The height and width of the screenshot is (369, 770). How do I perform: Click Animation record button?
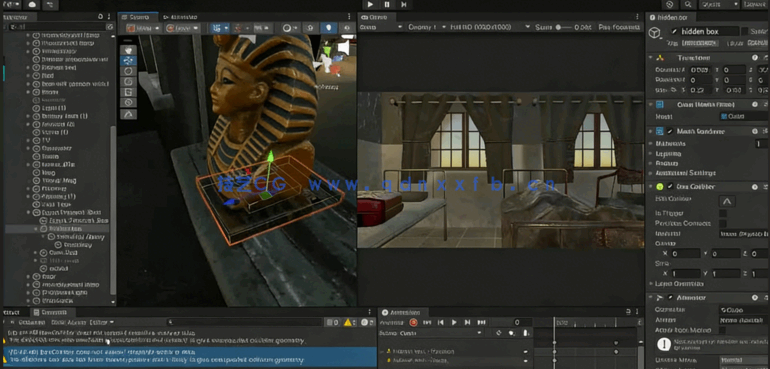point(413,322)
